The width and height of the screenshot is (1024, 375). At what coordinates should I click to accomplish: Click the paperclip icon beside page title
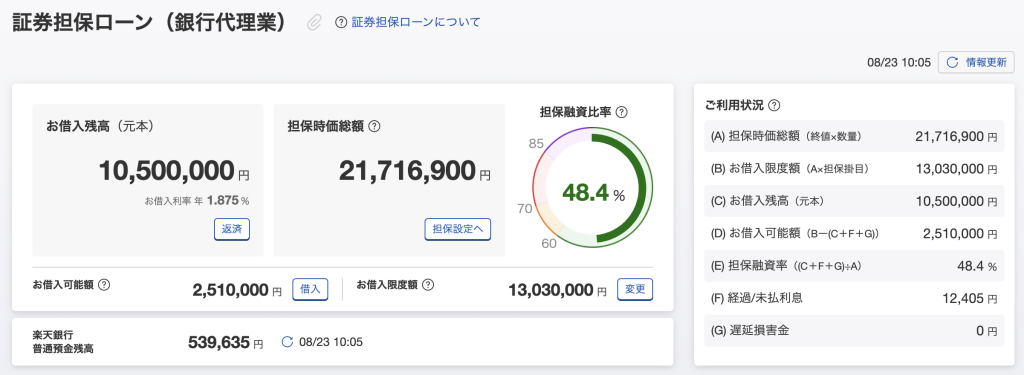click(315, 23)
